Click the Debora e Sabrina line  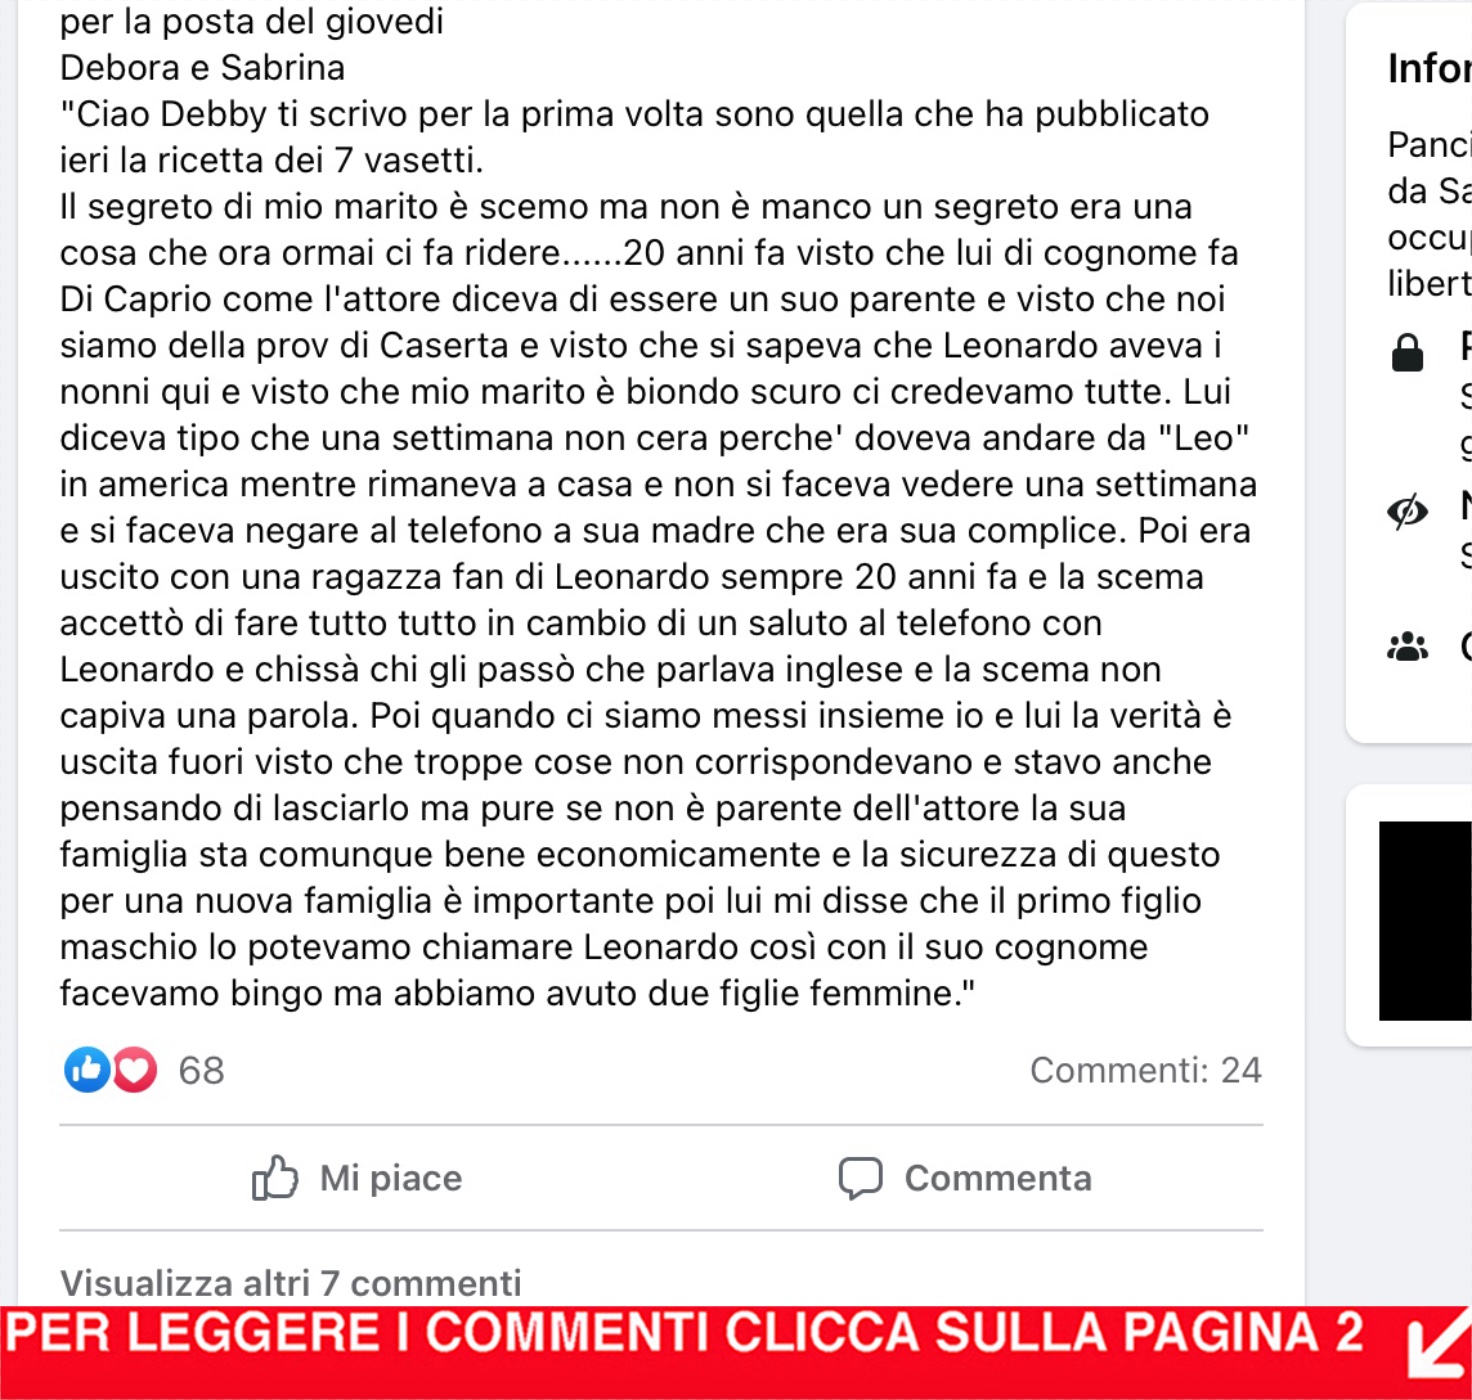pos(202,67)
